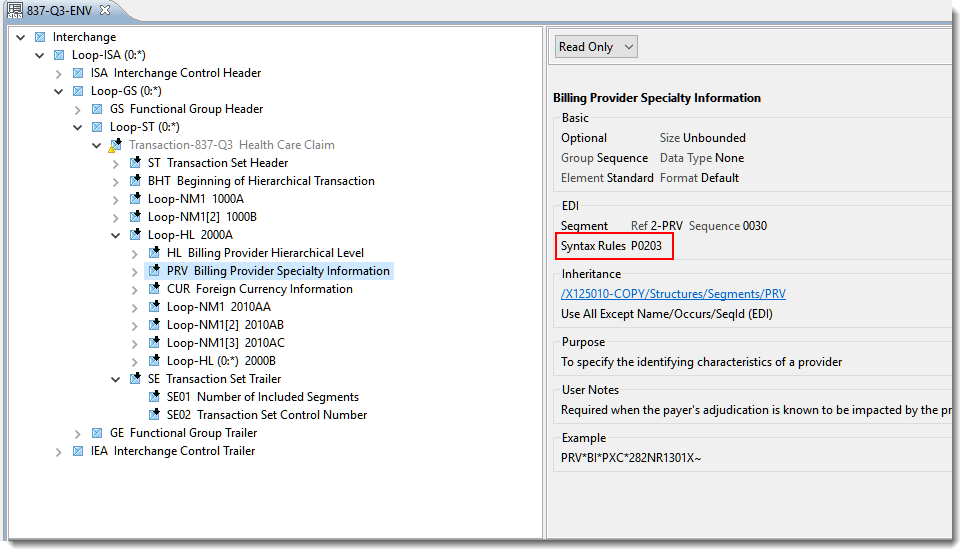Viewport: 967px width, 556px height.
Task: Click the Interchange root node icon
Action: tap(40, 37)
